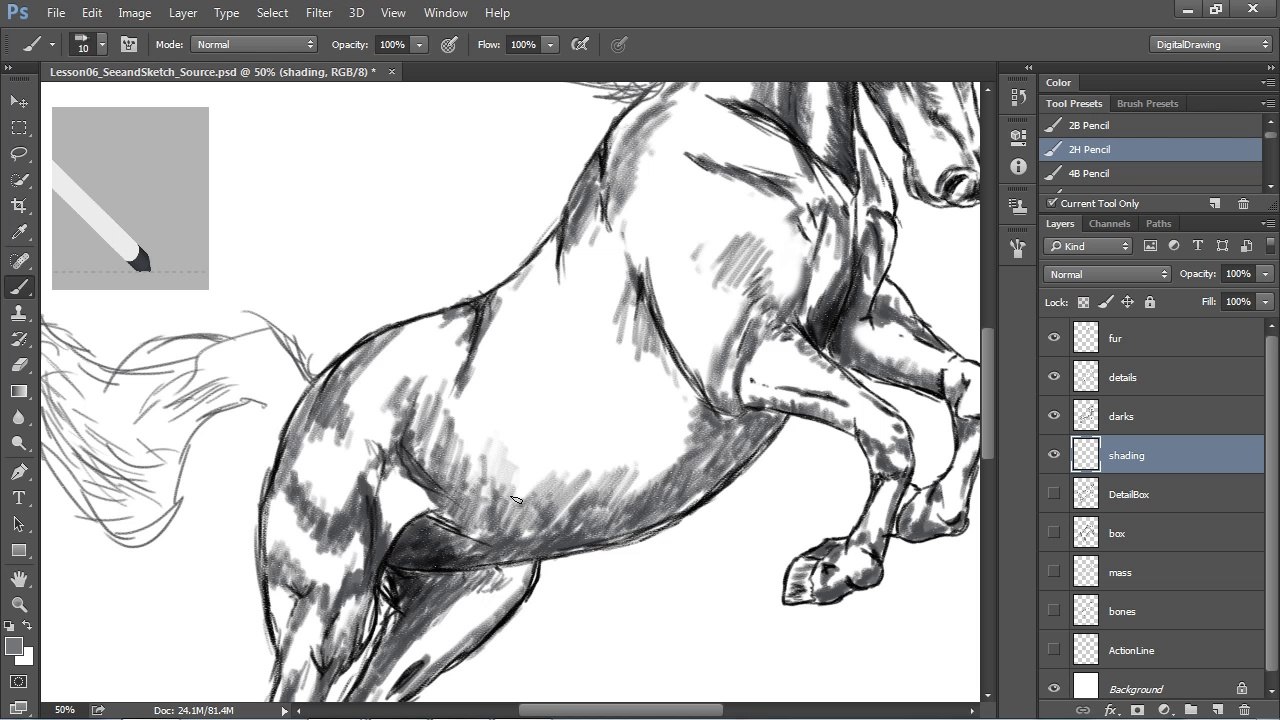Image resolution: width=1280 pixels, height=720 pixels.
Task: Select the Dodge tool
Action: [19, 443]
